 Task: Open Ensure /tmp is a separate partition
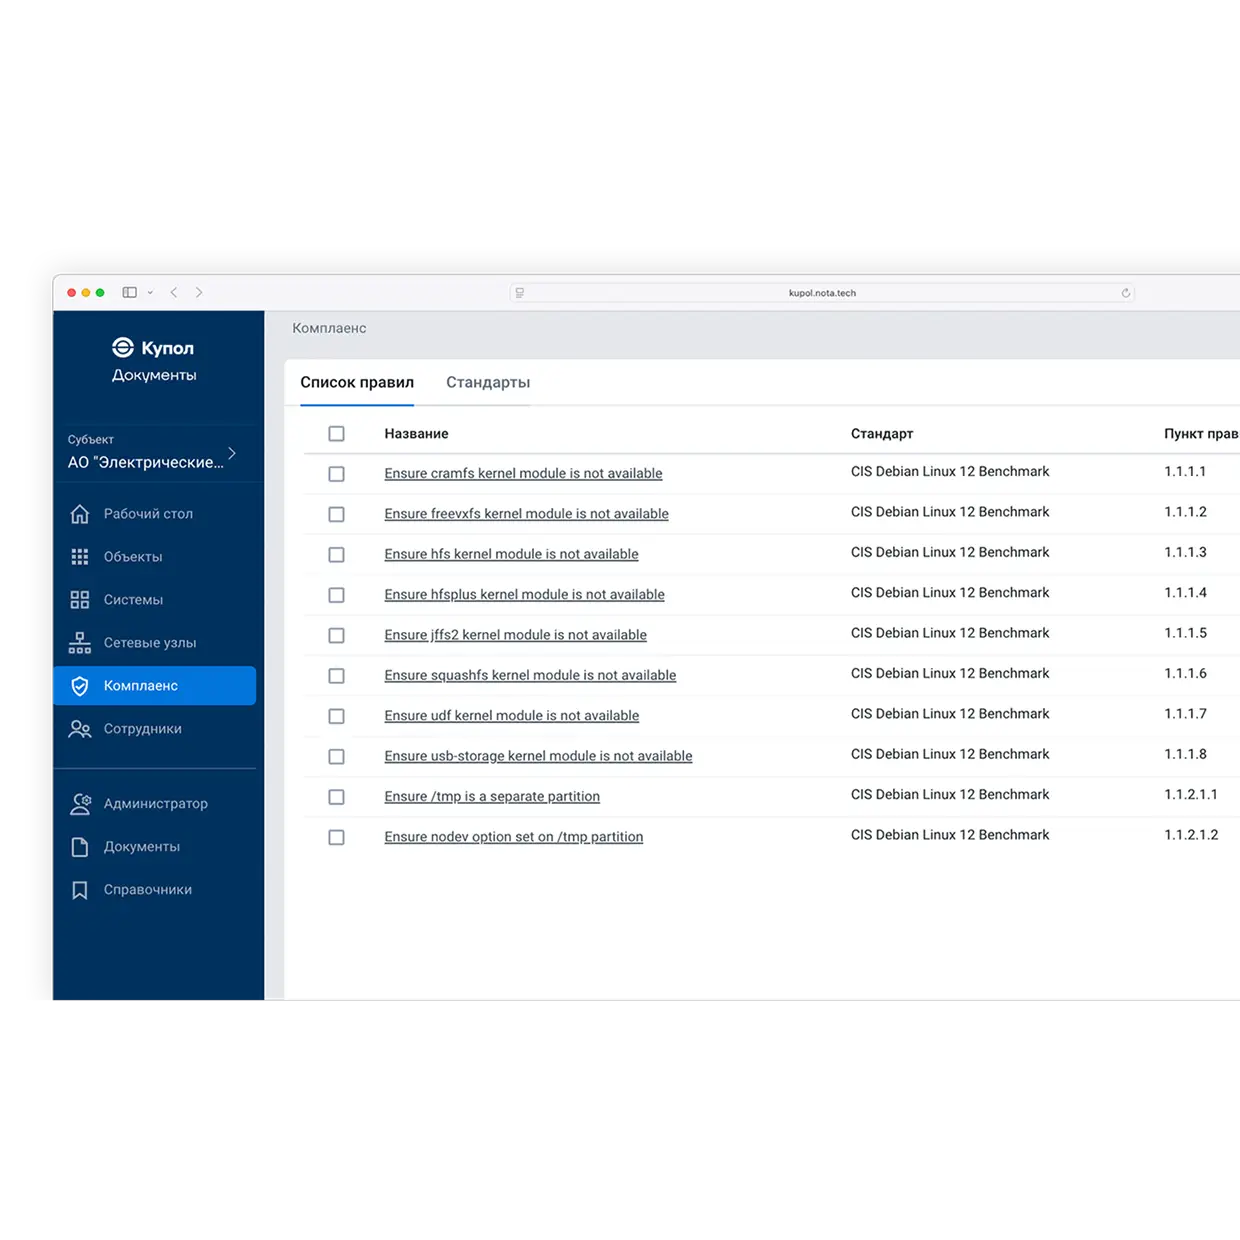[x=492, y=797]
